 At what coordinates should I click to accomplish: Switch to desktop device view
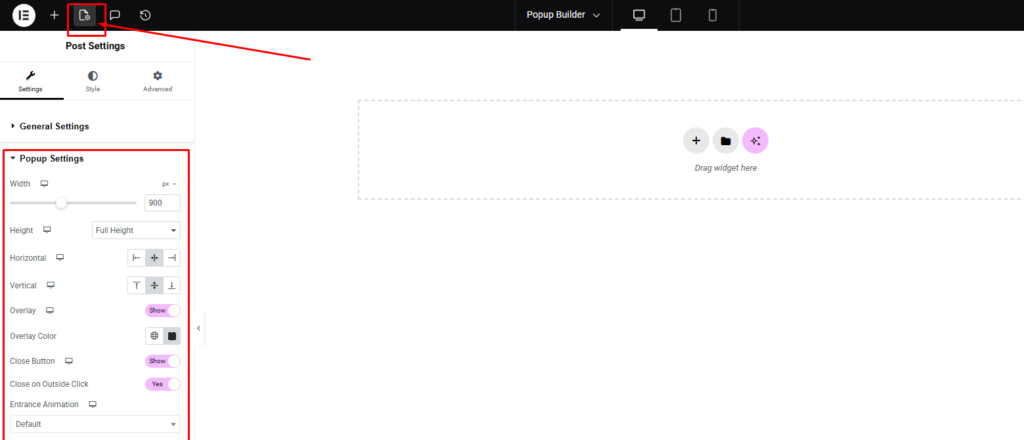(639, 15)
